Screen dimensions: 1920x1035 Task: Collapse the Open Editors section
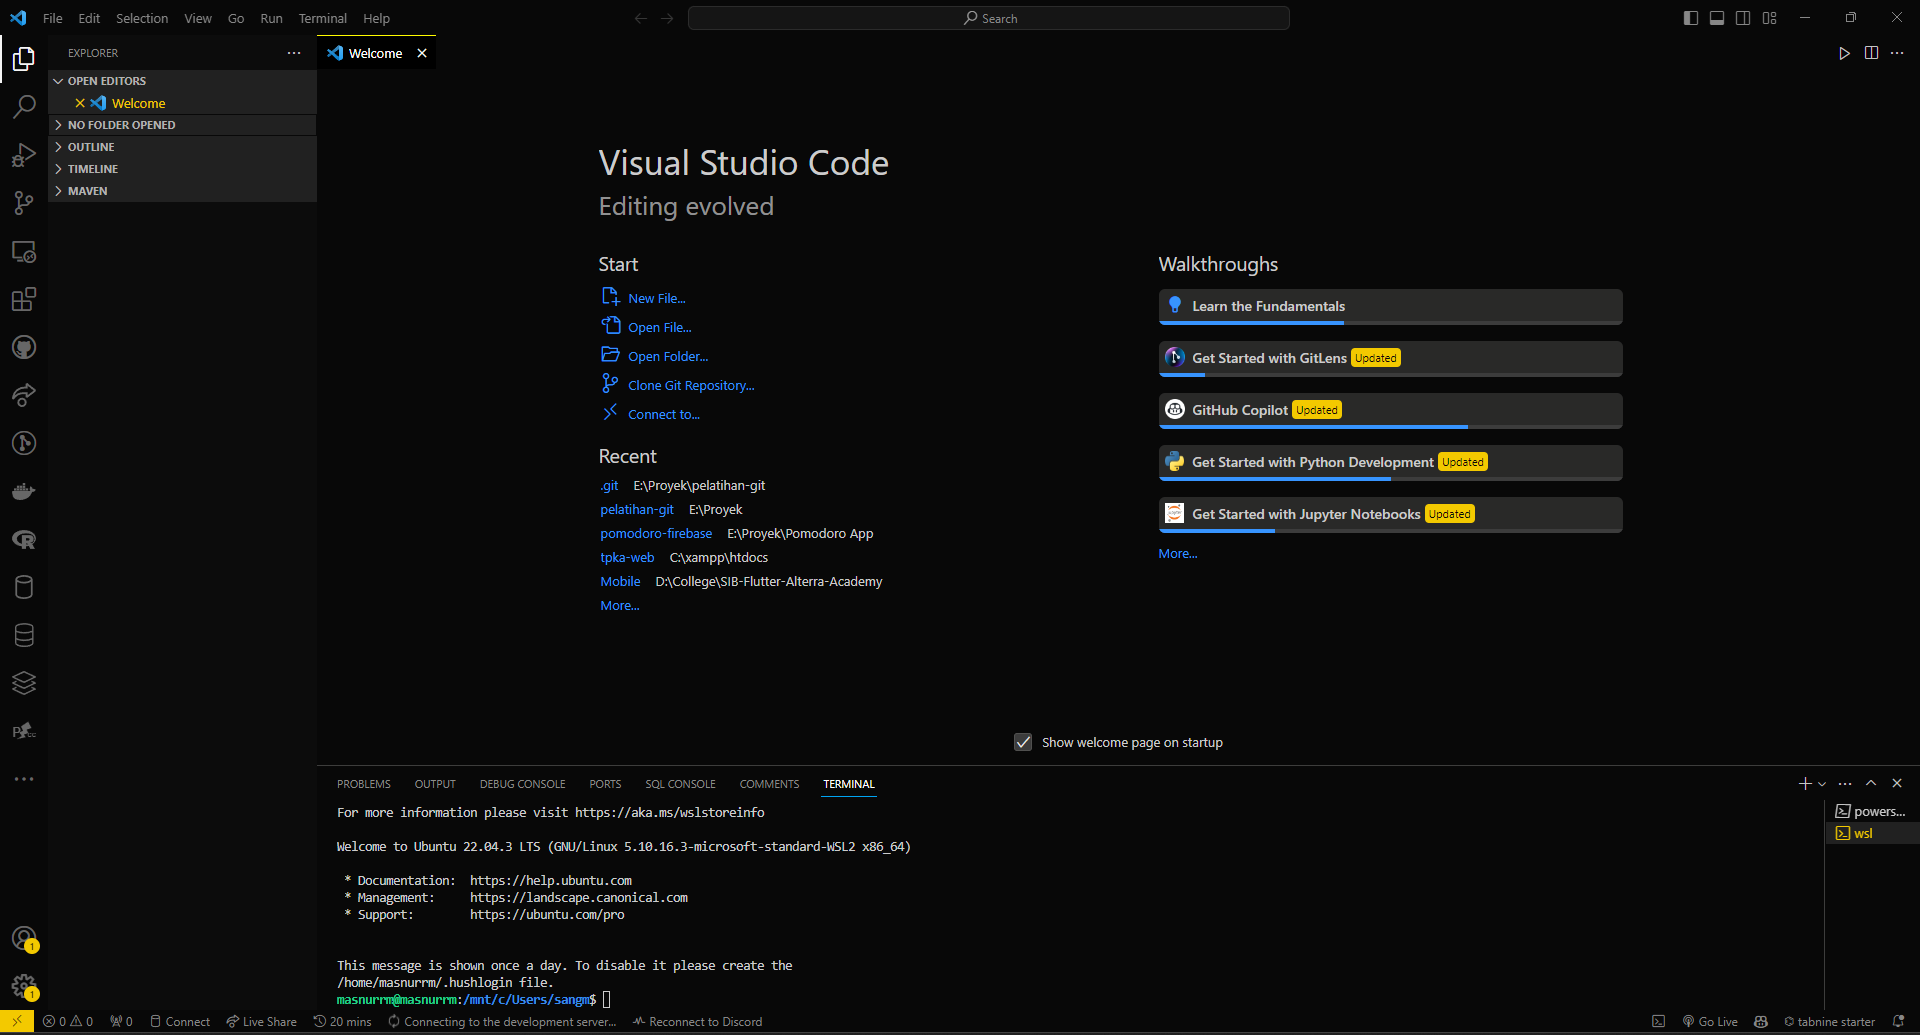pos(182,81)
